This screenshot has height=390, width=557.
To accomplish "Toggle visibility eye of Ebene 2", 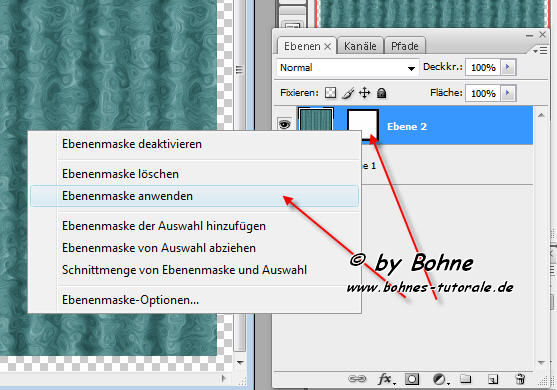I will click(x=285, y=124).
